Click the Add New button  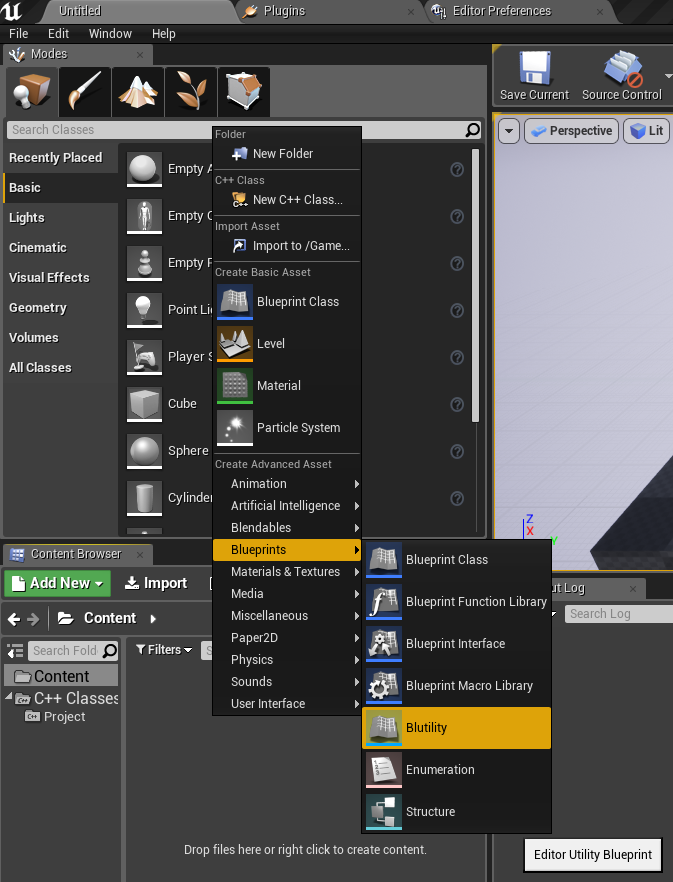point(57,583)
